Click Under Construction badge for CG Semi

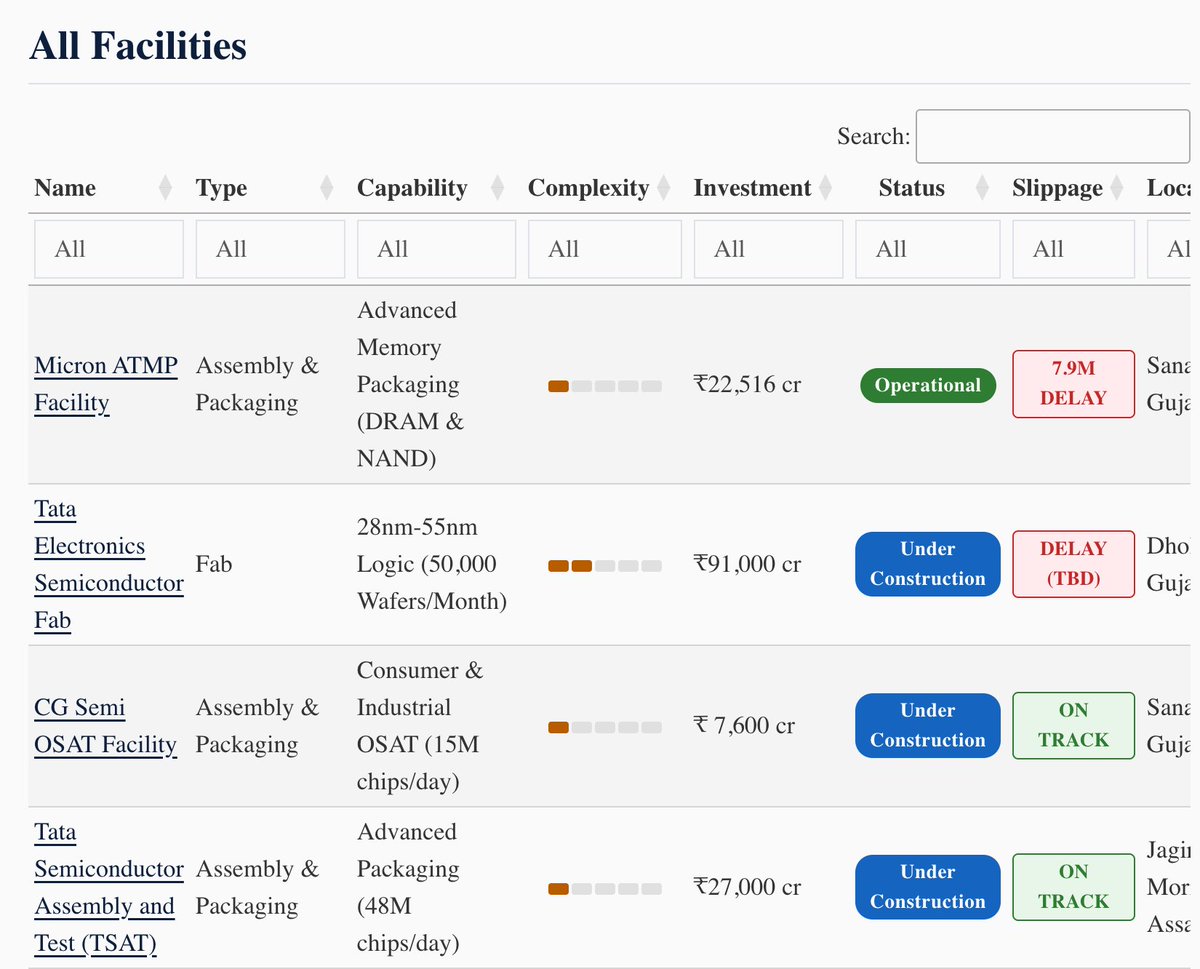[928, 726]
